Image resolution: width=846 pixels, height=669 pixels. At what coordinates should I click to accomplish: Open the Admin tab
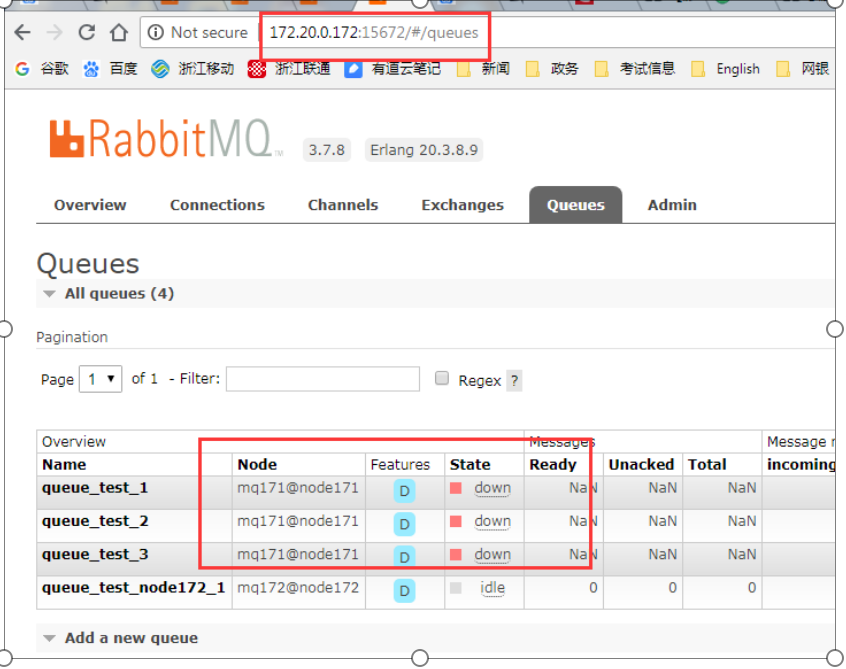pyautogui.click(x=671, y=204)
